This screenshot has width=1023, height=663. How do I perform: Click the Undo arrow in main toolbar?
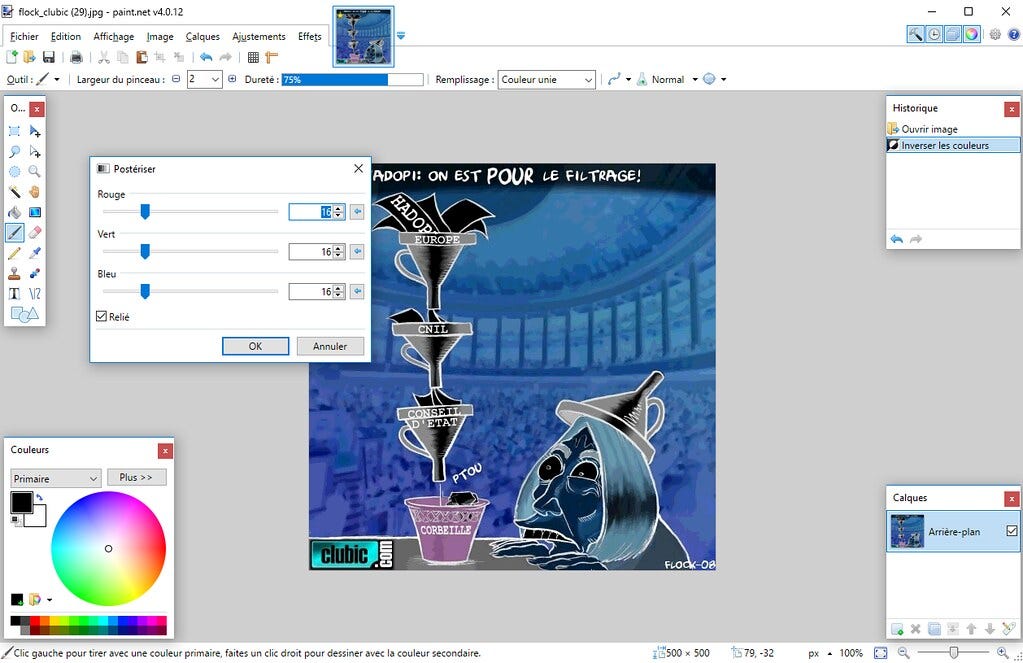click(x=206, y=57)
